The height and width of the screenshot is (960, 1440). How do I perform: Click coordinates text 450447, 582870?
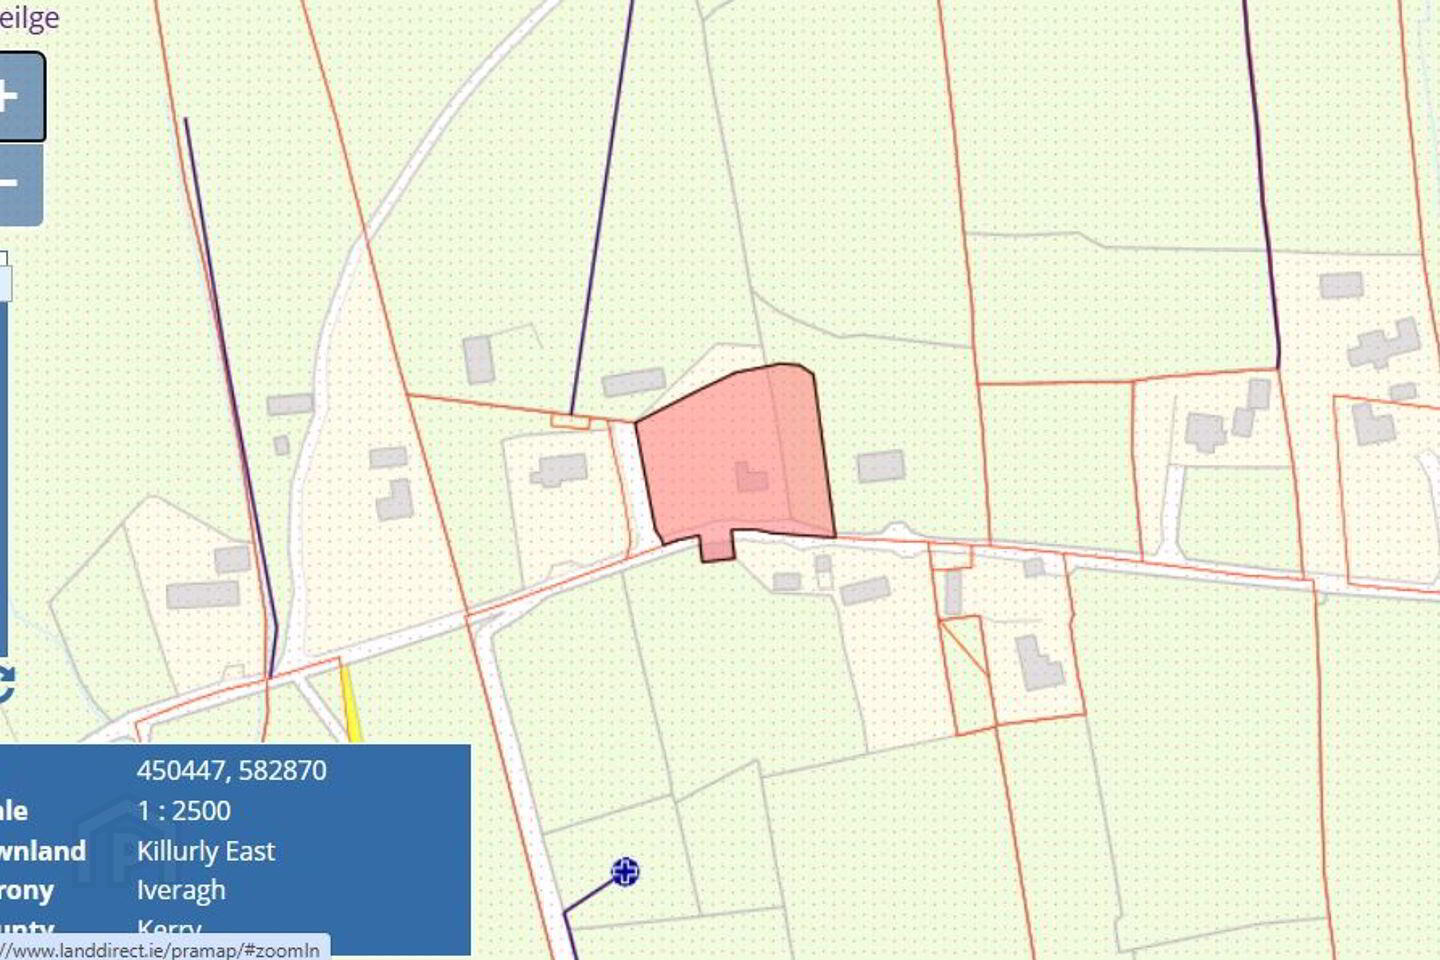(231, 770)
